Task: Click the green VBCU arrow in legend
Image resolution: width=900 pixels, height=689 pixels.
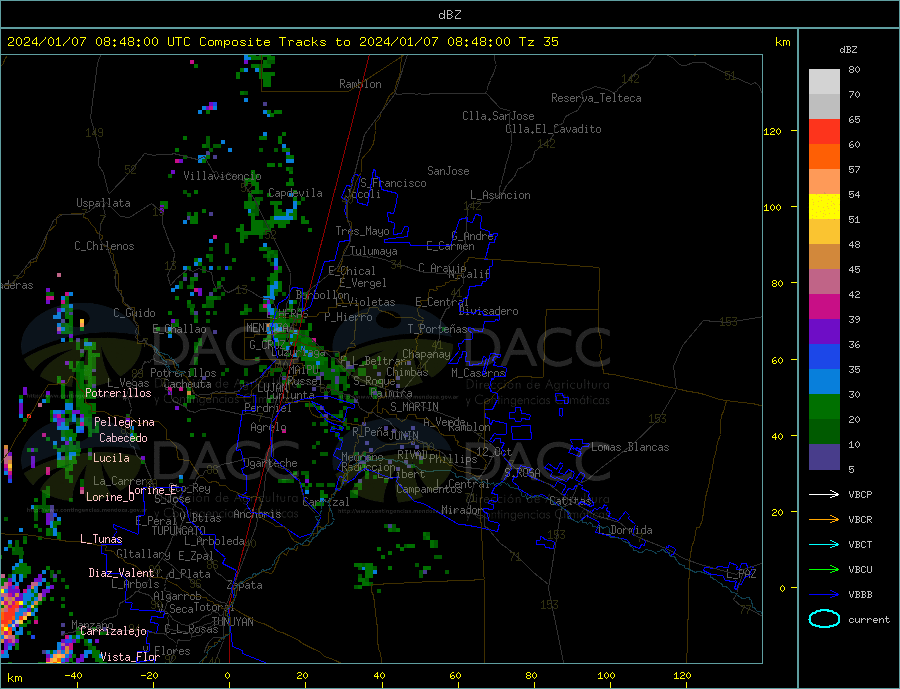Action: 824,570
